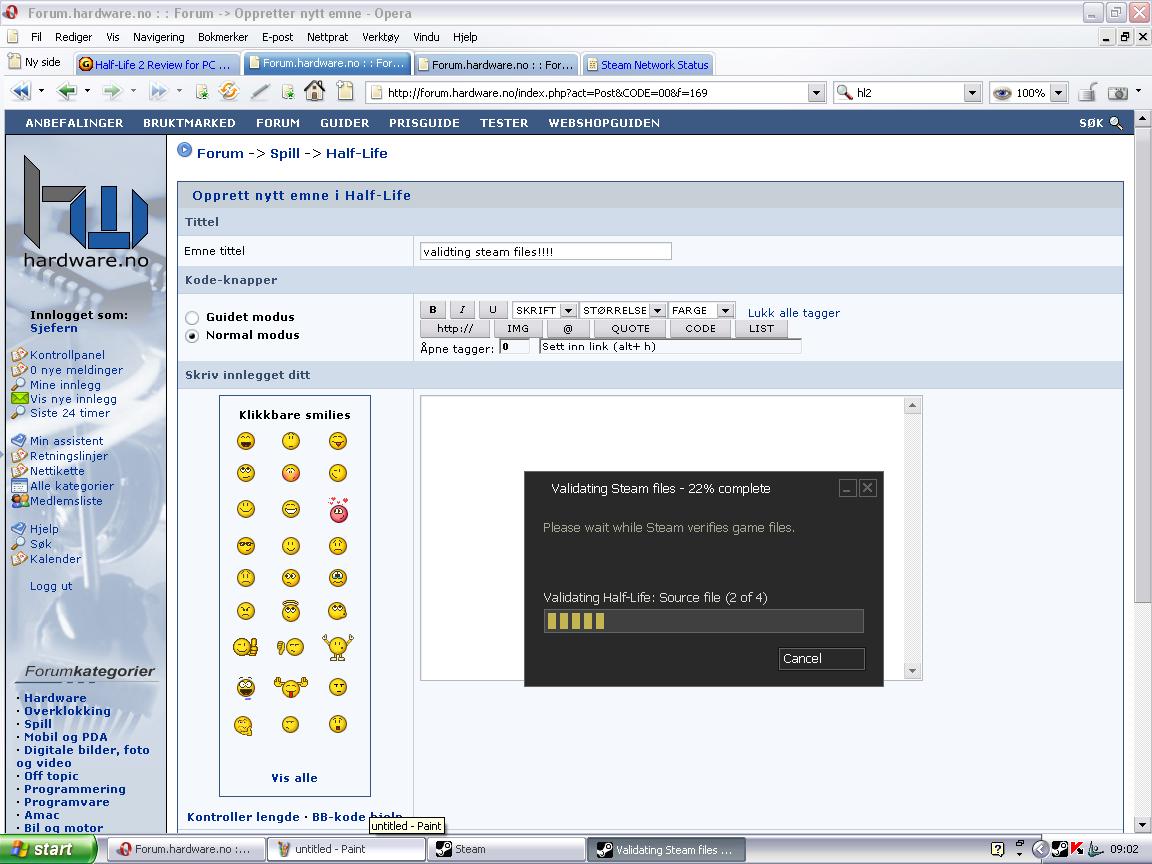Click the blue round icon before Forum breadcrumb
This screenshot has width=1152, height=864.
(x=185, y=150)
